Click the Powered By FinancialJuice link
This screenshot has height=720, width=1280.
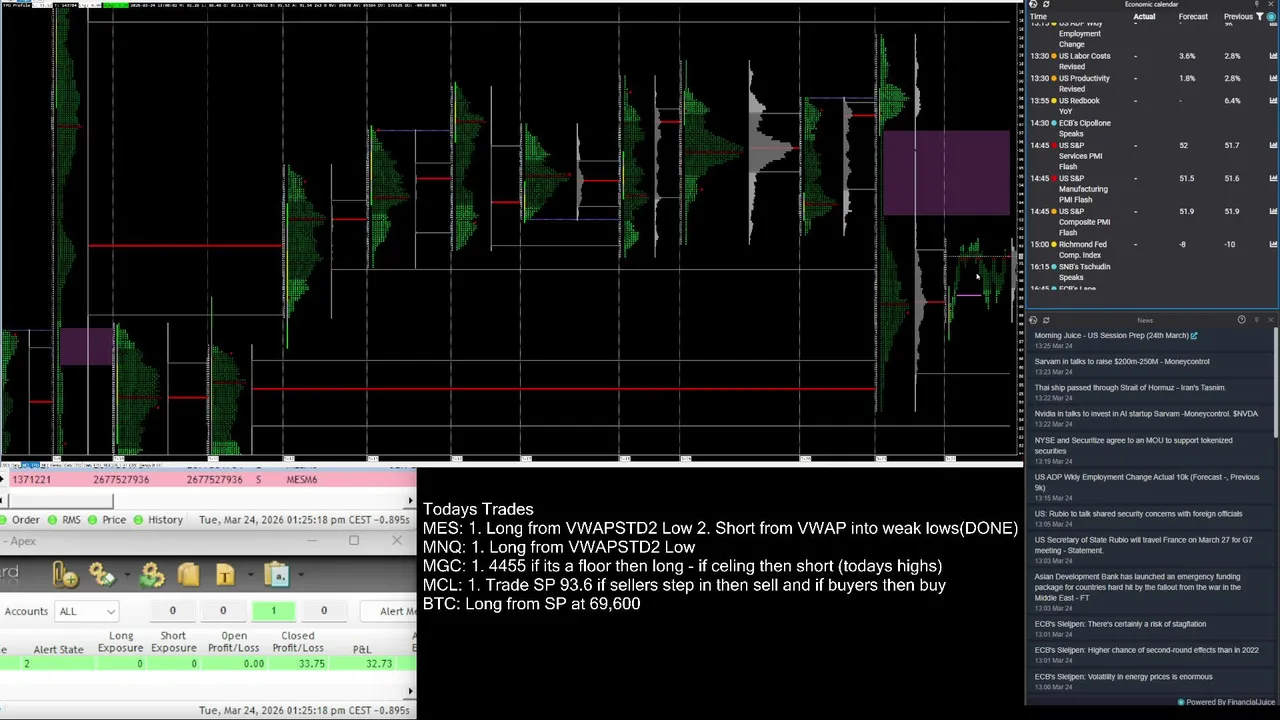pyautogui.click(x=1231, y=702)
